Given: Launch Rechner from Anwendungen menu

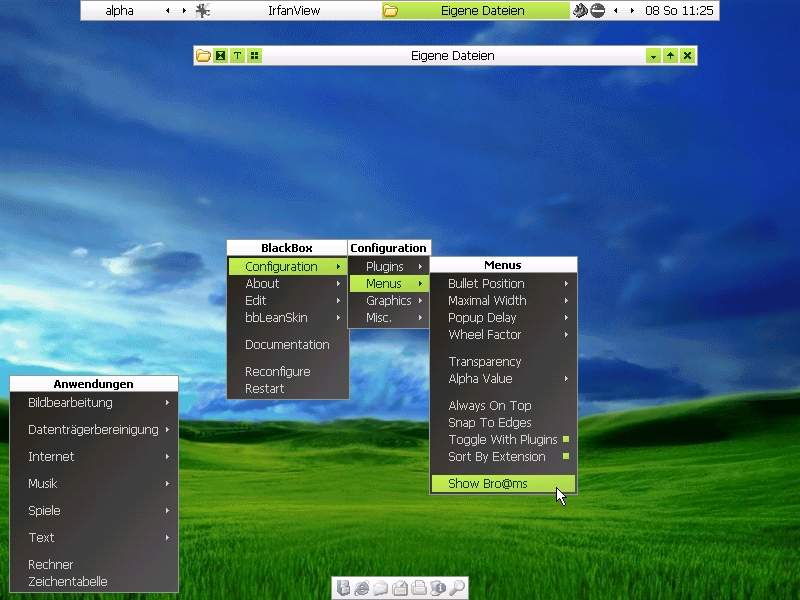Looking at the screenshot, I should click(94, 565).
